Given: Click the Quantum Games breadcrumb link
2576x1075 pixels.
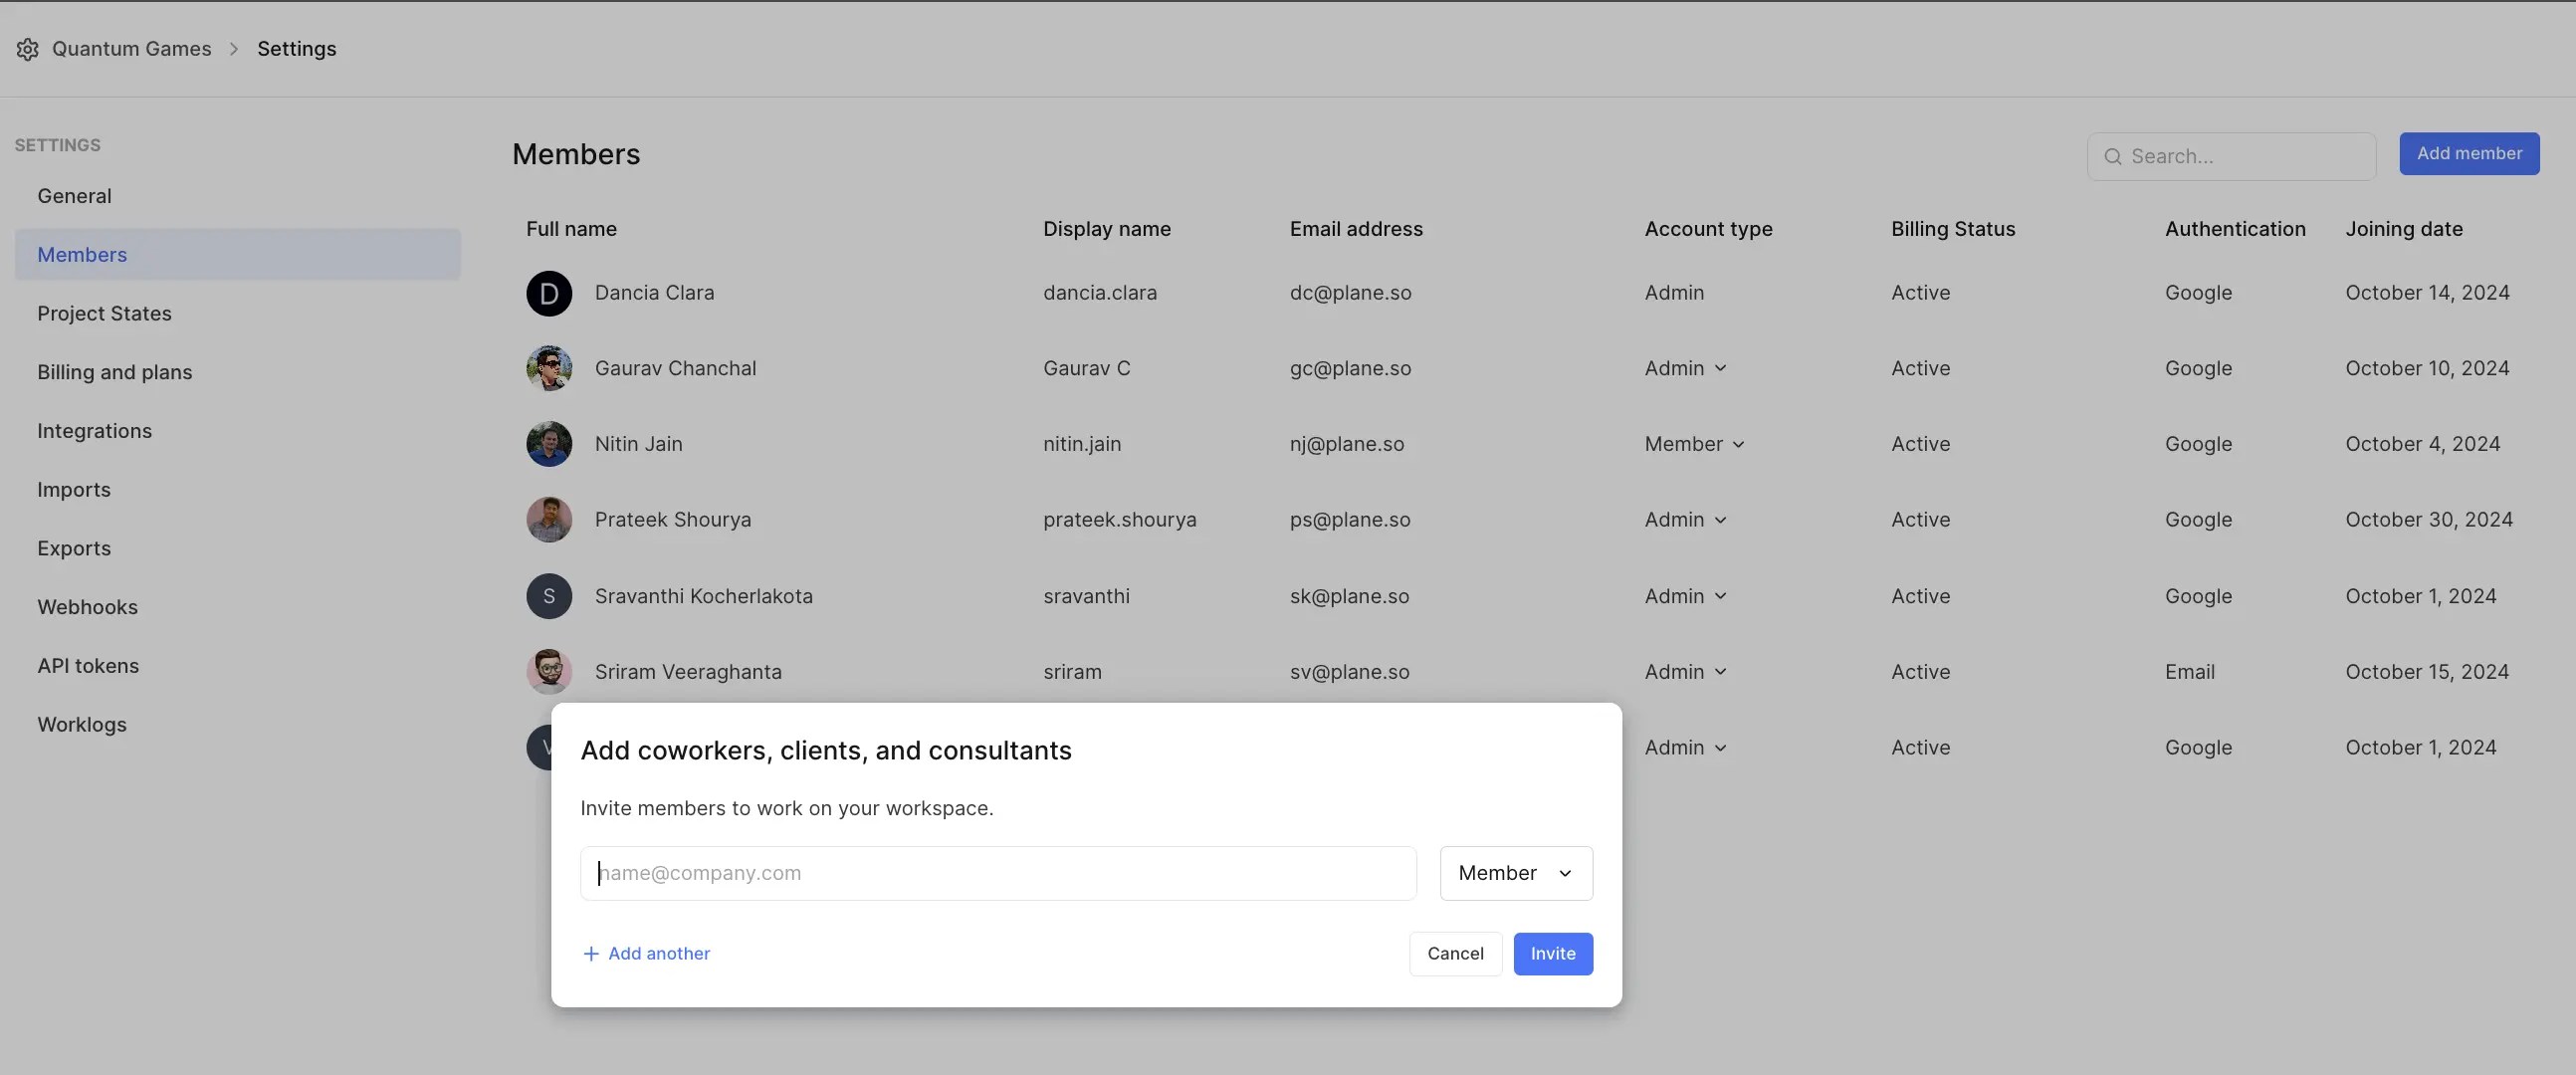Looking at the screenshot, I should point(131,49).
